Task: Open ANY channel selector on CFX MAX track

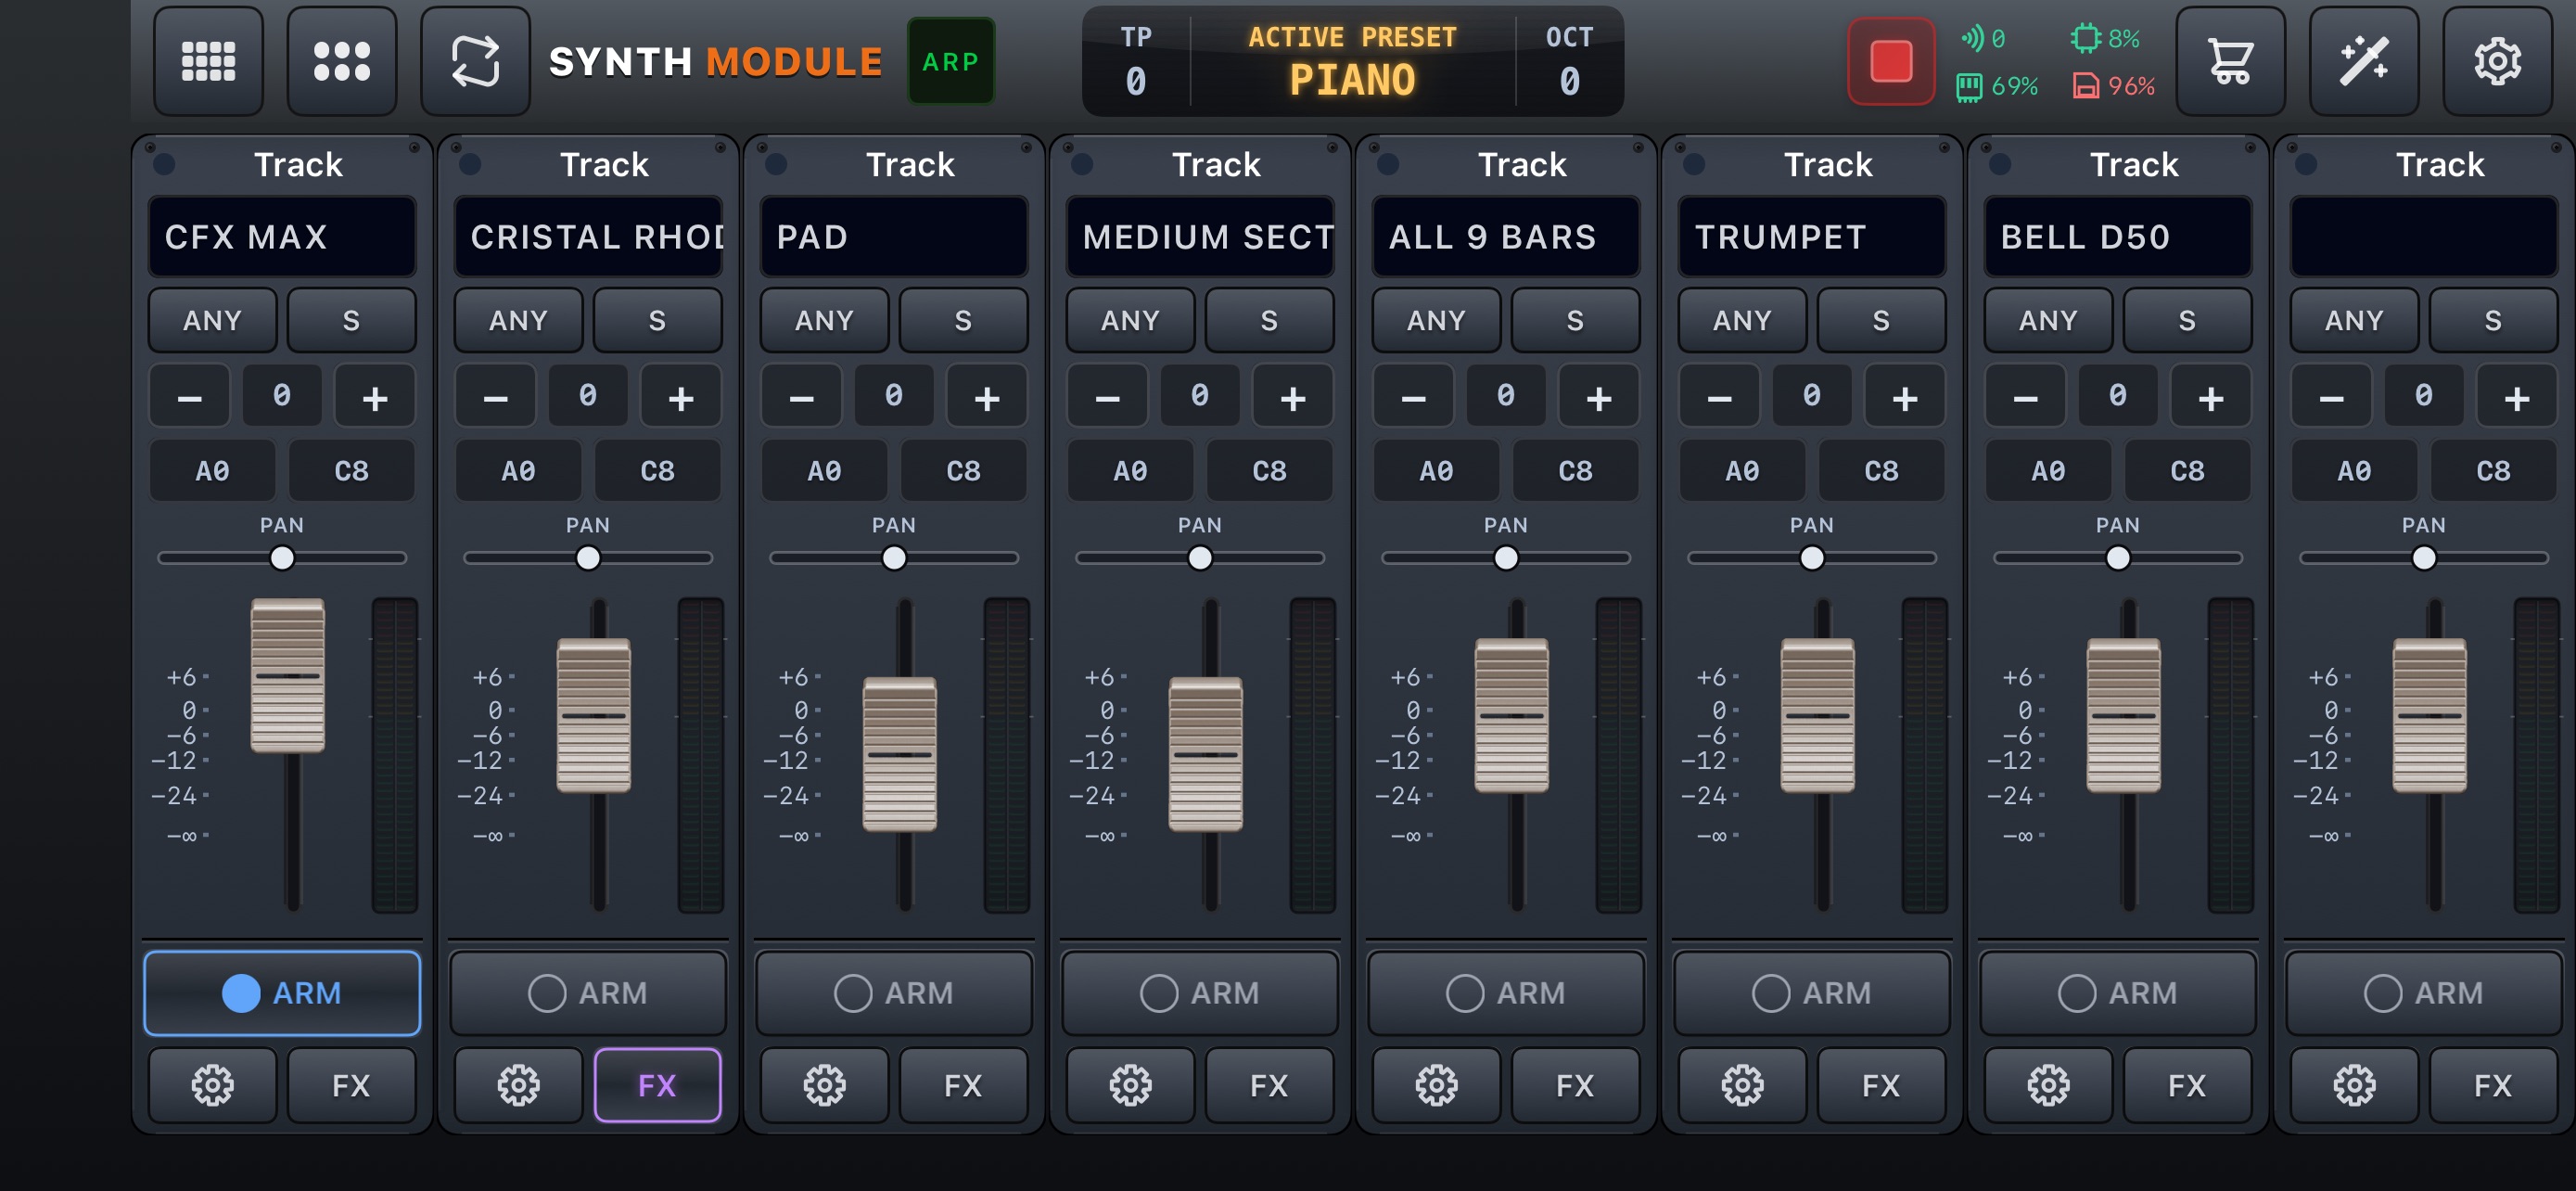Action: [x=212, y=320]
